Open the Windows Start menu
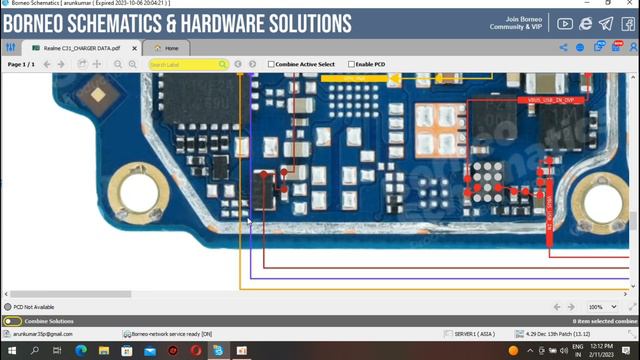Screen dimensions: 640x360 point(12,351)
